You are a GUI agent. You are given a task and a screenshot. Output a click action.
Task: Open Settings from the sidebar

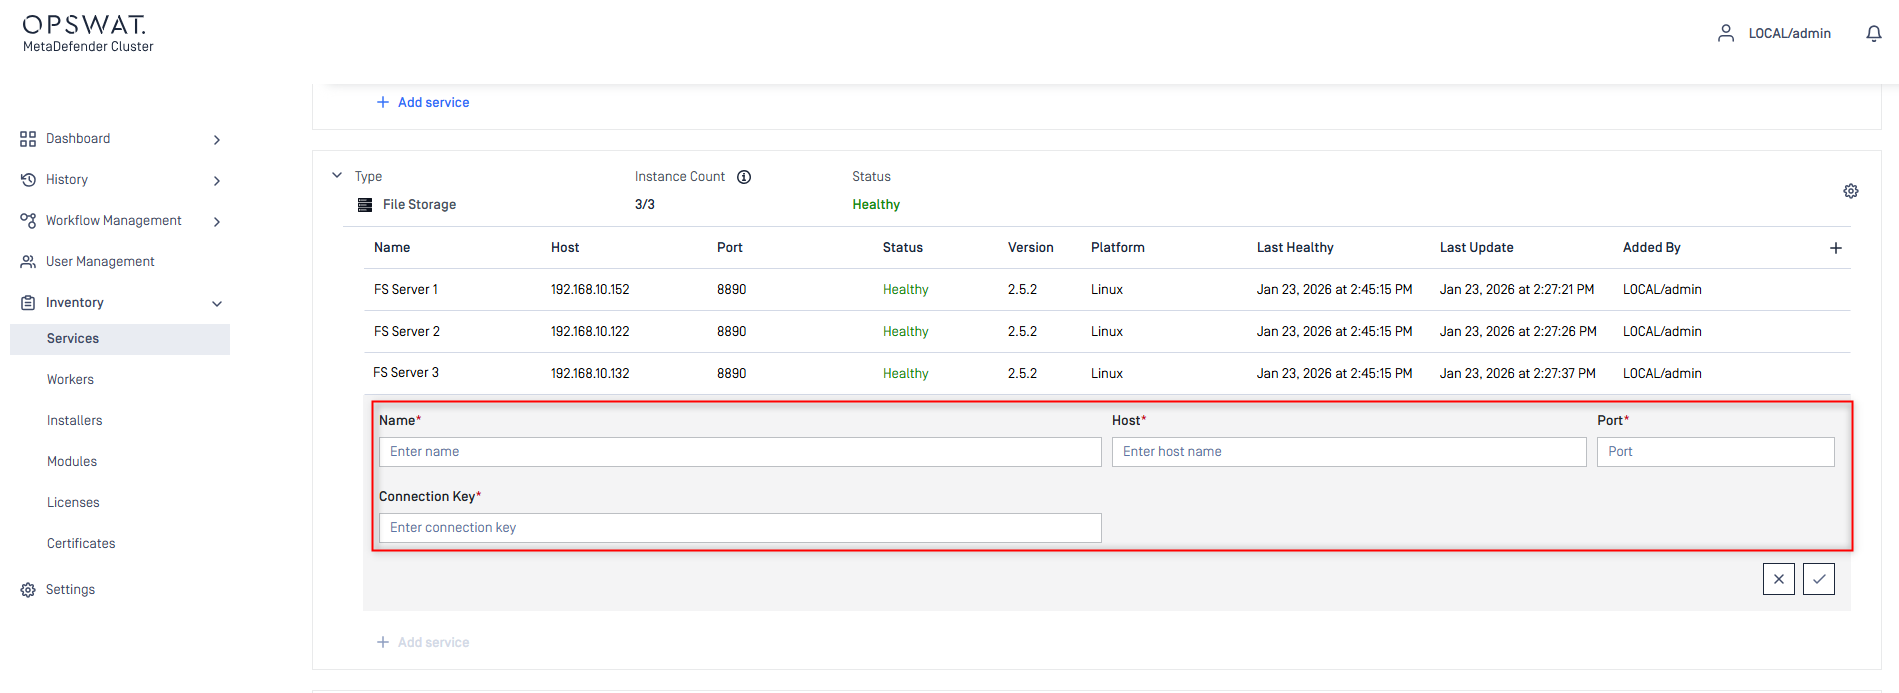coord(70,590)
